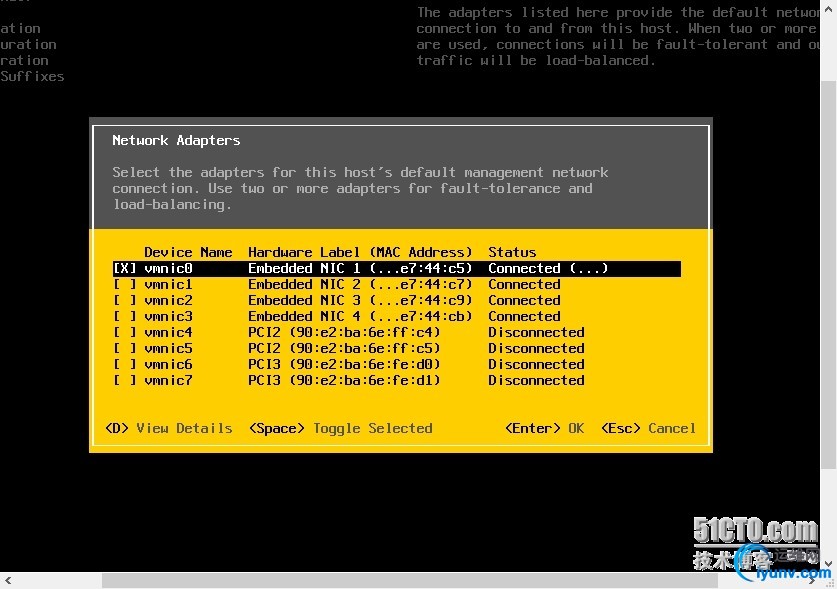The height and width of the screenshot is (589, 837).
Task: Click <Esc> Cancel option
Action: tap(648, 428)
